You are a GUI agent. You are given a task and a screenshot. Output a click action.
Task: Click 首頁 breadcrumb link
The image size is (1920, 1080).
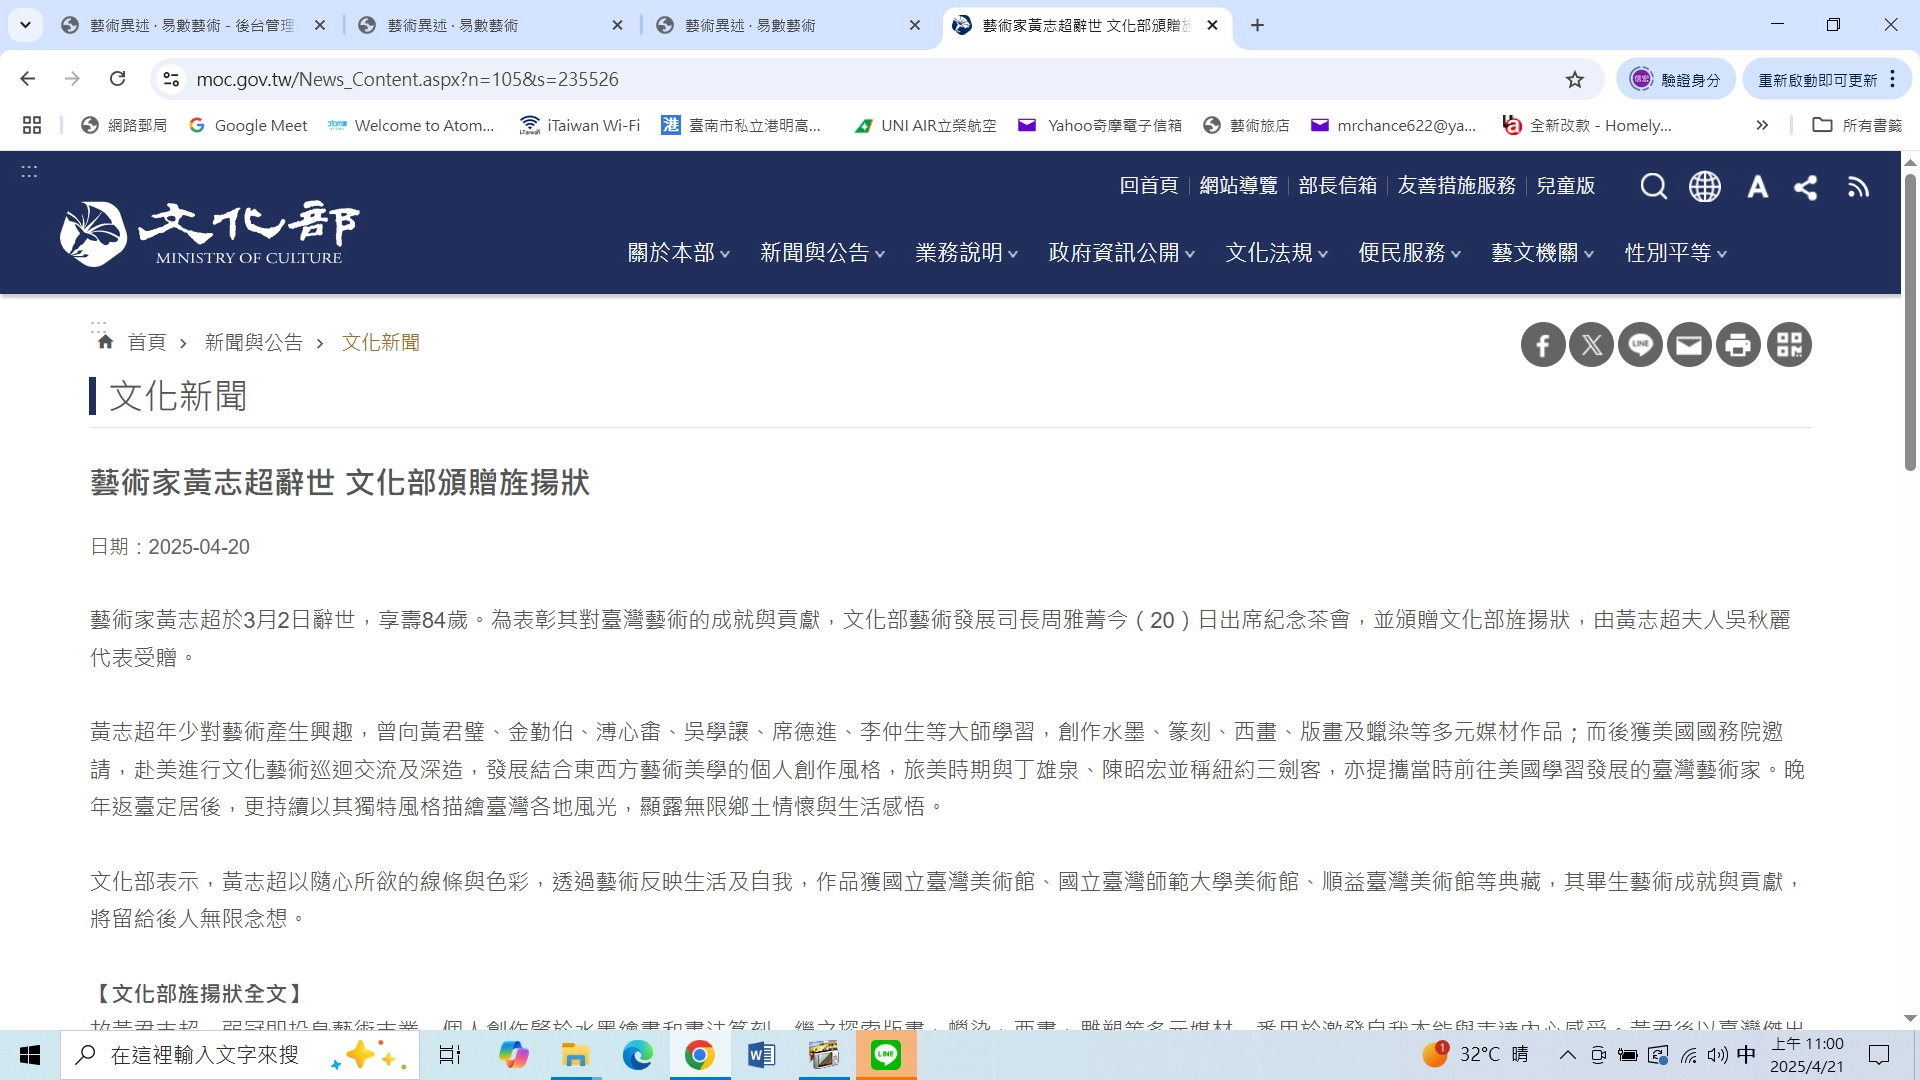(x=146, y=343)
